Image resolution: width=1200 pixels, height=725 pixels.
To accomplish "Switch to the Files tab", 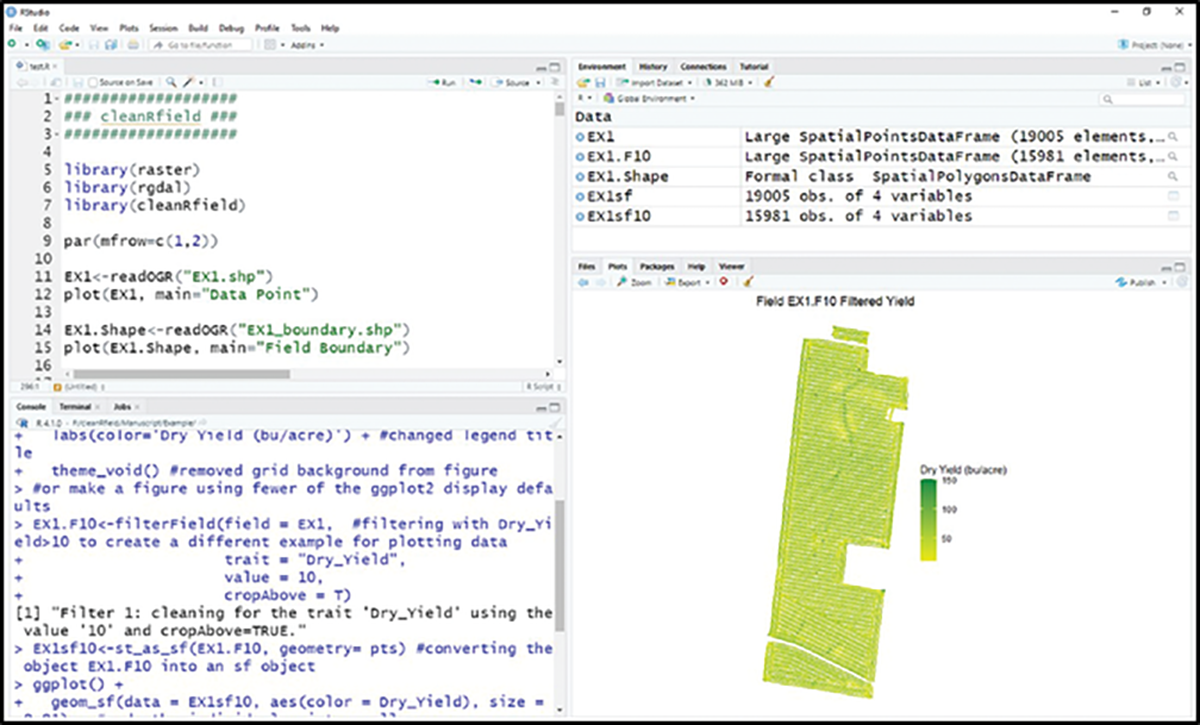I will (x=586, y=267).
